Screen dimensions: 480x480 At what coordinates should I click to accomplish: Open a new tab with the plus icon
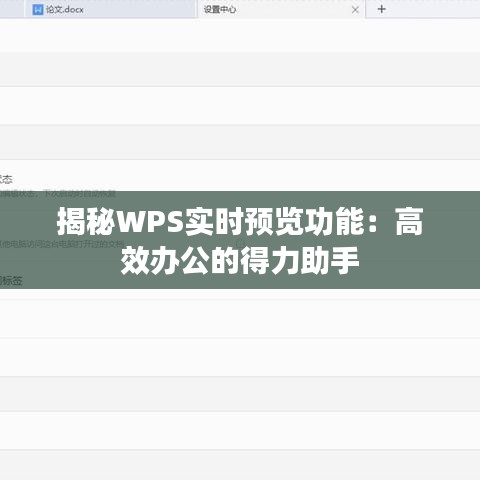pyautogui.click(x=382, y=9)
